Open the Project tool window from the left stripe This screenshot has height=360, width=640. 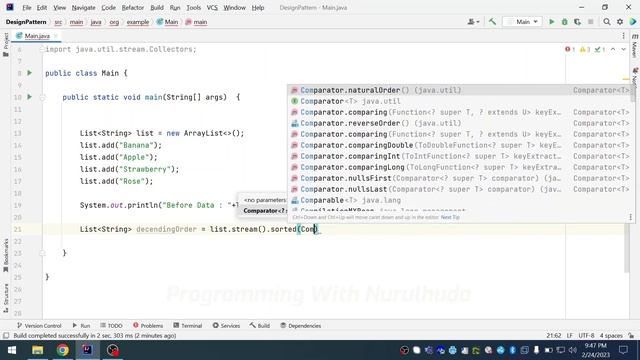[6, 44]
